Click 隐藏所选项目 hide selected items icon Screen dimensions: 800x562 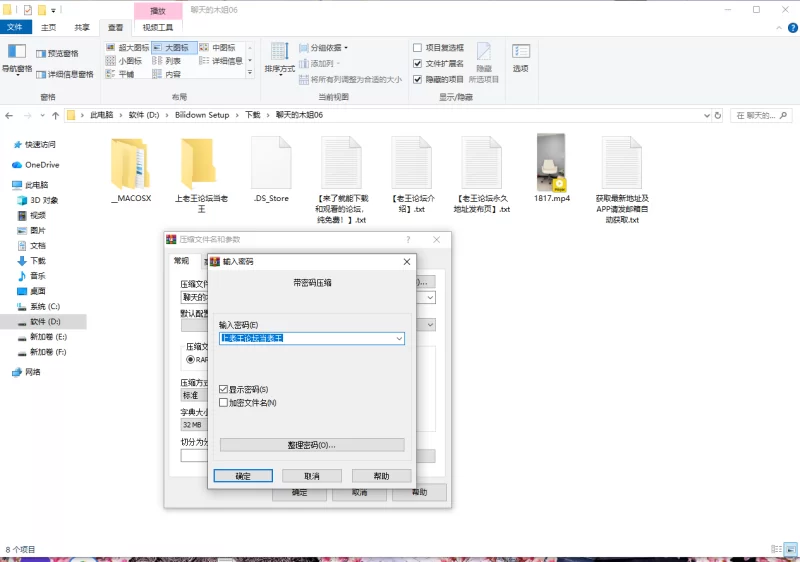[x=484, y=63]
